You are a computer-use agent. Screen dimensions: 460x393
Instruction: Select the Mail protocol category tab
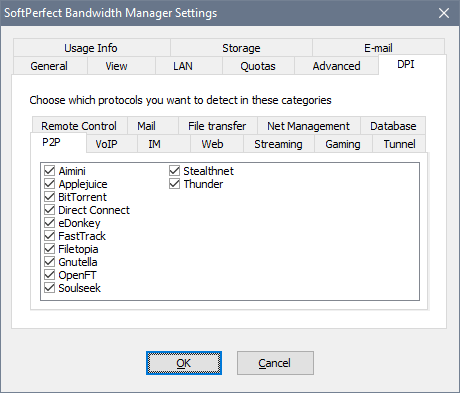coord(153,126)
